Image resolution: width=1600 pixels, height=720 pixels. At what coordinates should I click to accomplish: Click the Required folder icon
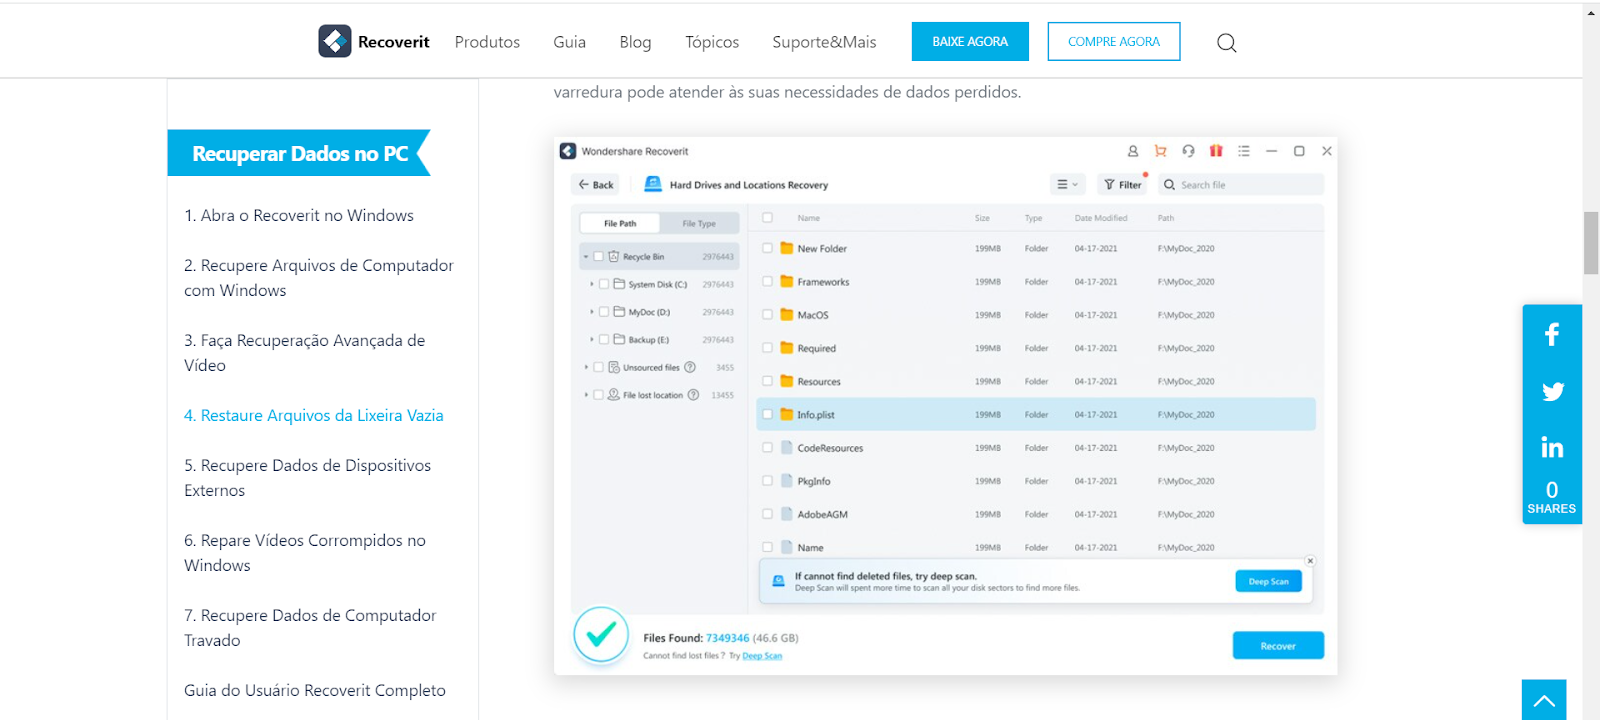click(787, 348)
